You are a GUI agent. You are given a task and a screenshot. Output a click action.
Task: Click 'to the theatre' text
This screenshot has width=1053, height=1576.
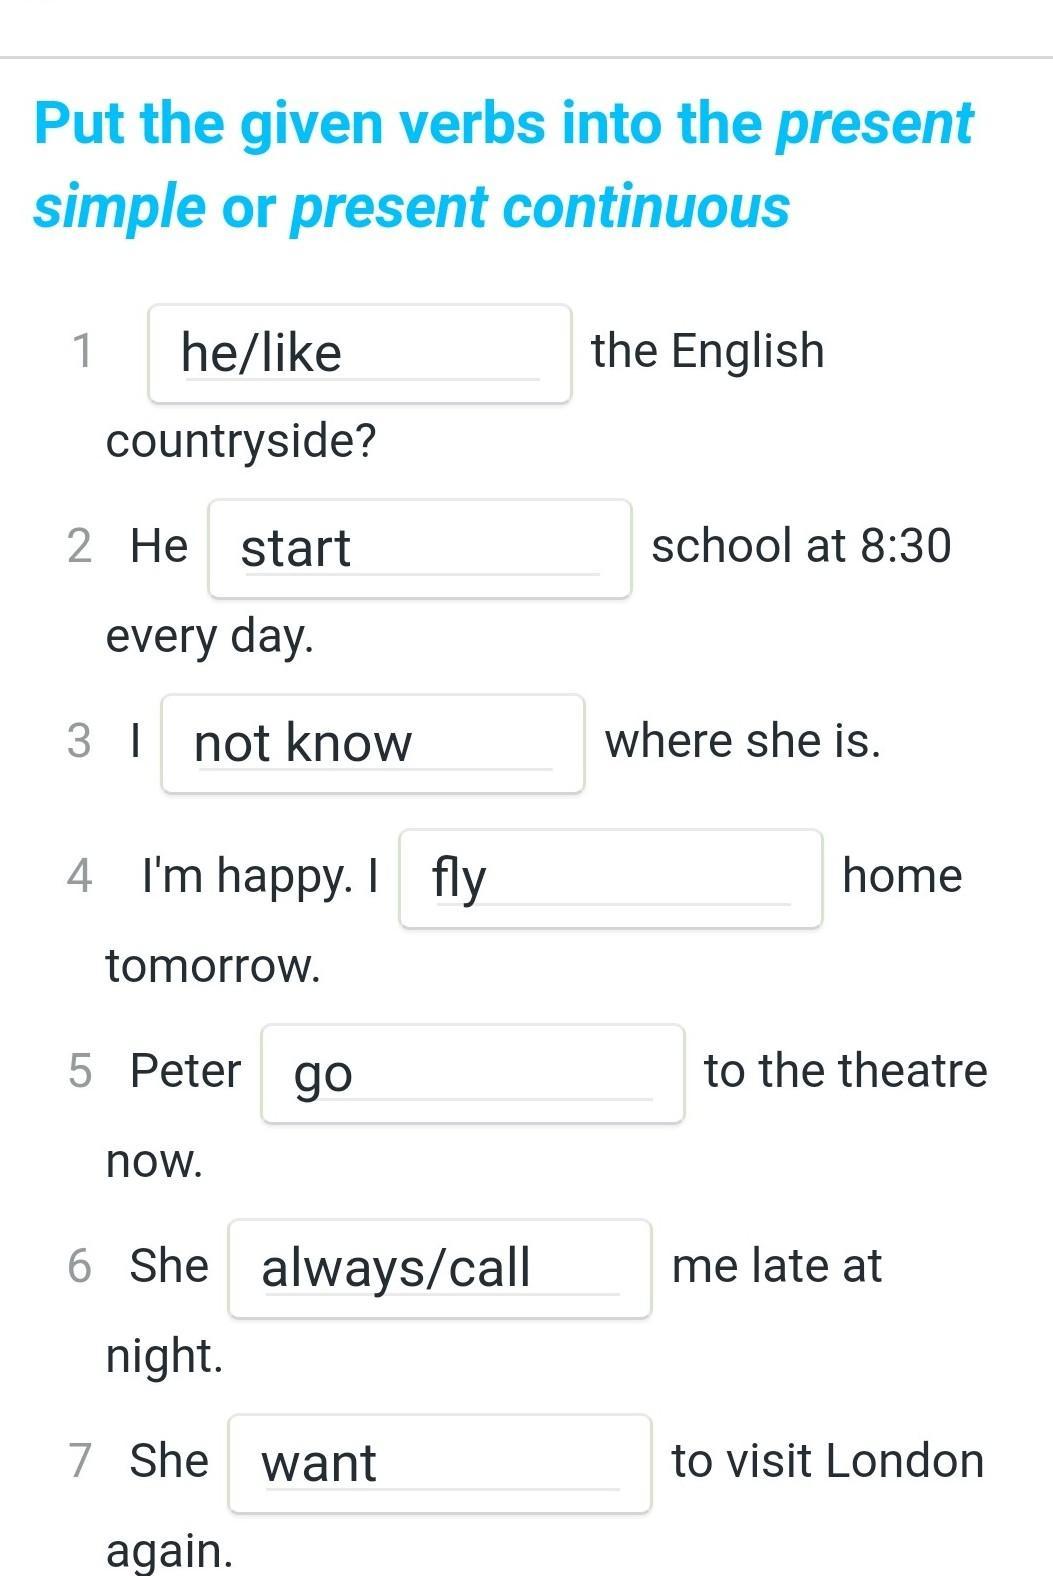tap(845, 1072)
